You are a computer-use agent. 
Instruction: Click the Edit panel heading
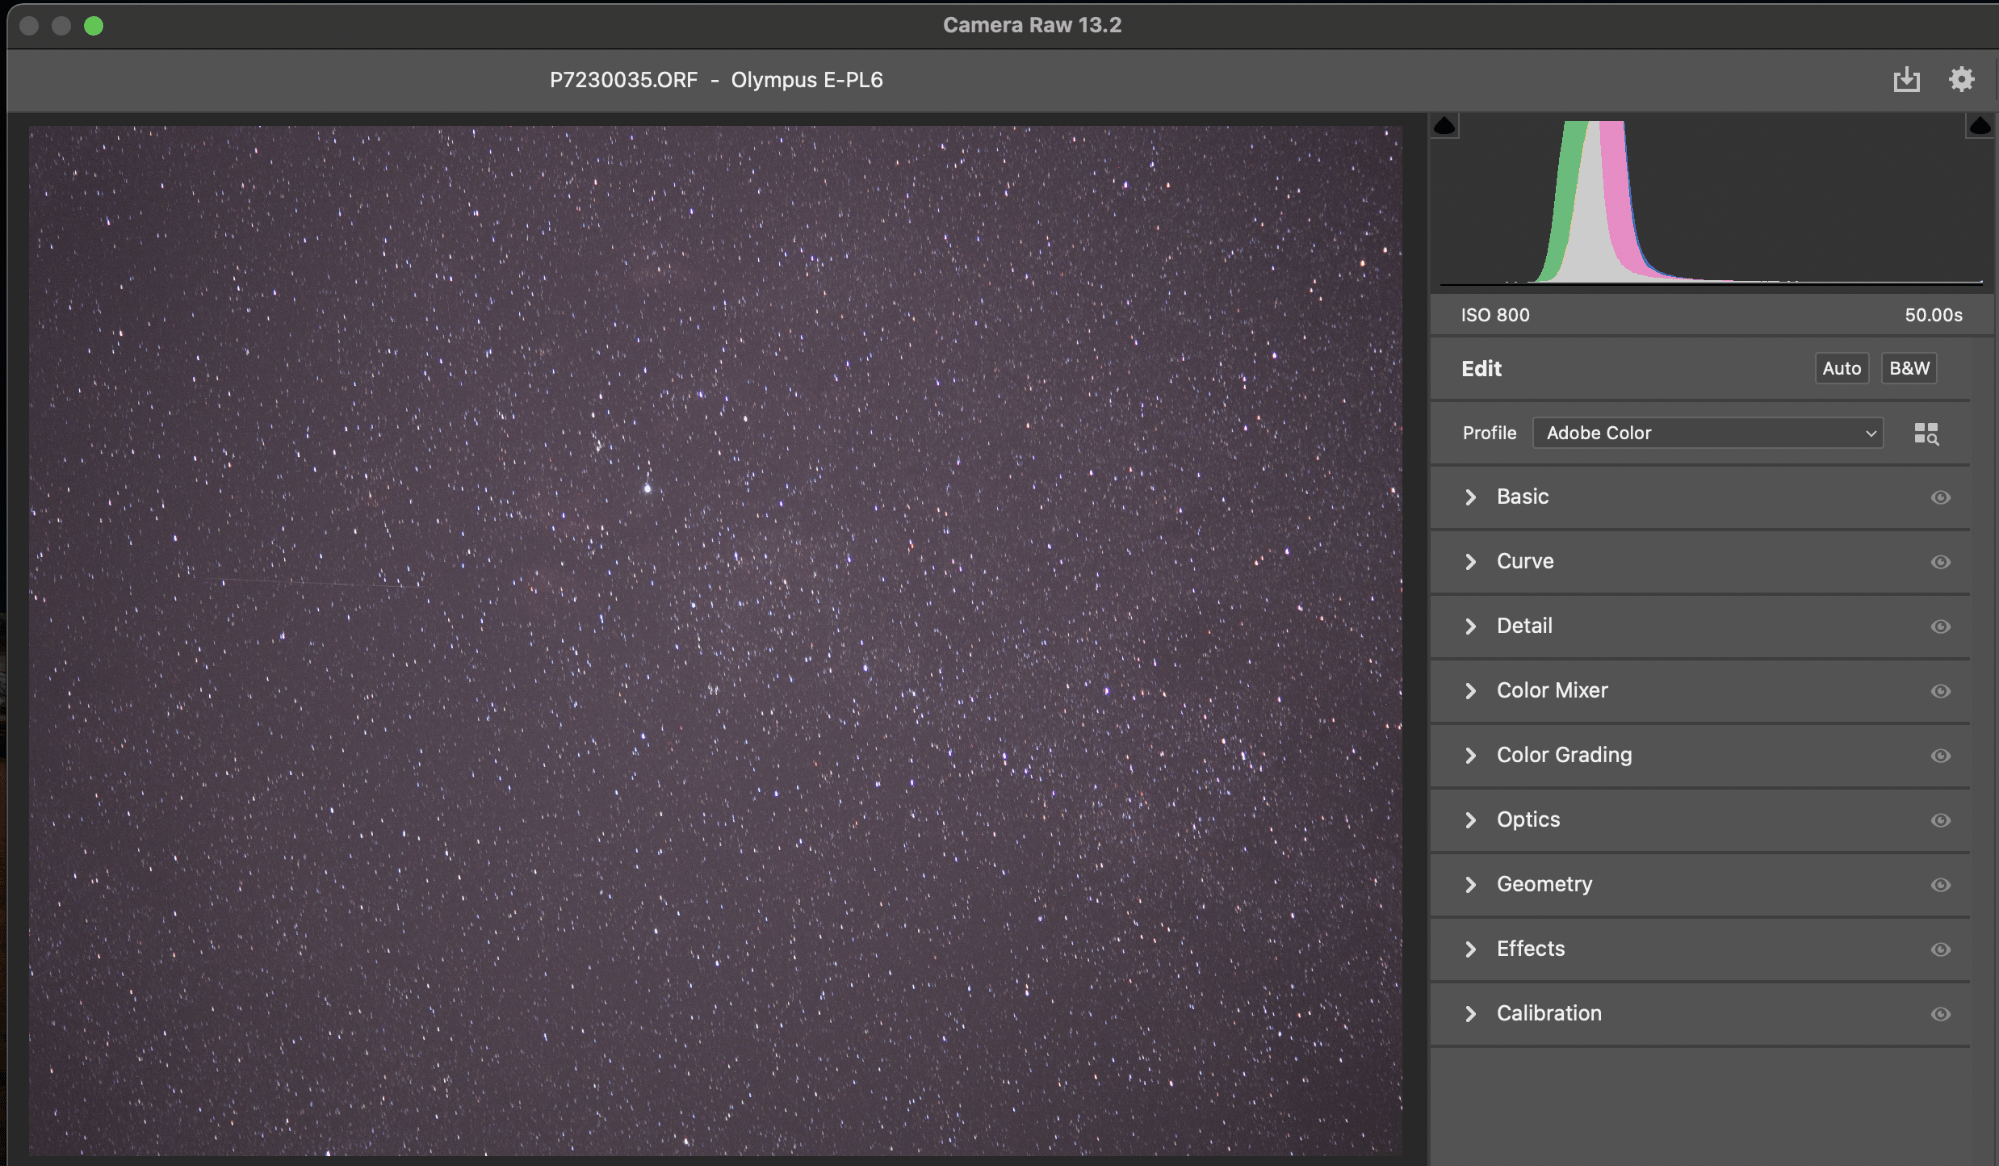coord(1481,368)
